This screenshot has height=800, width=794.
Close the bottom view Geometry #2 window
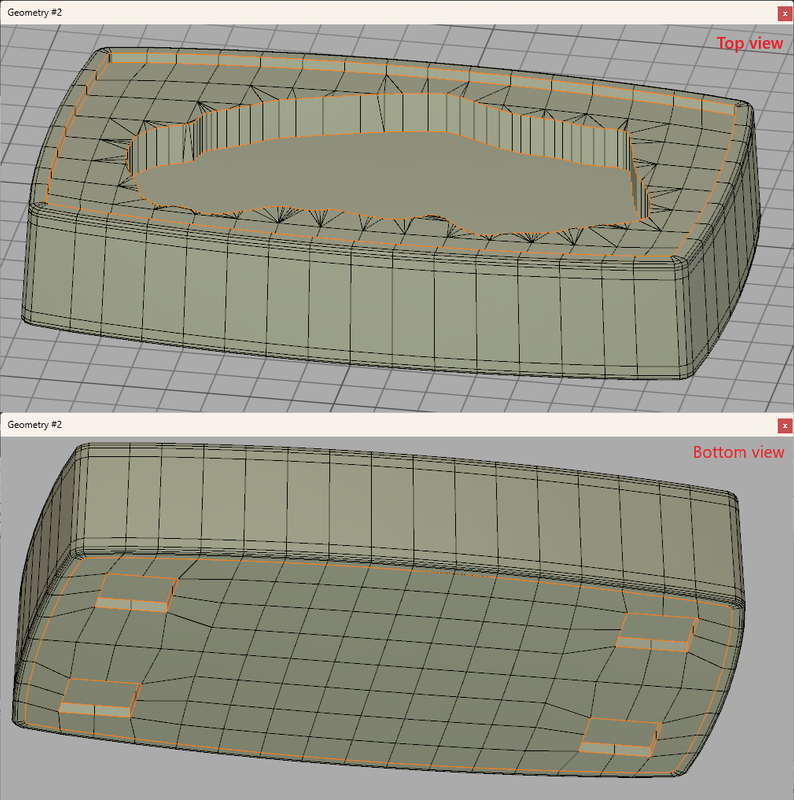click(x=785, y=426)
